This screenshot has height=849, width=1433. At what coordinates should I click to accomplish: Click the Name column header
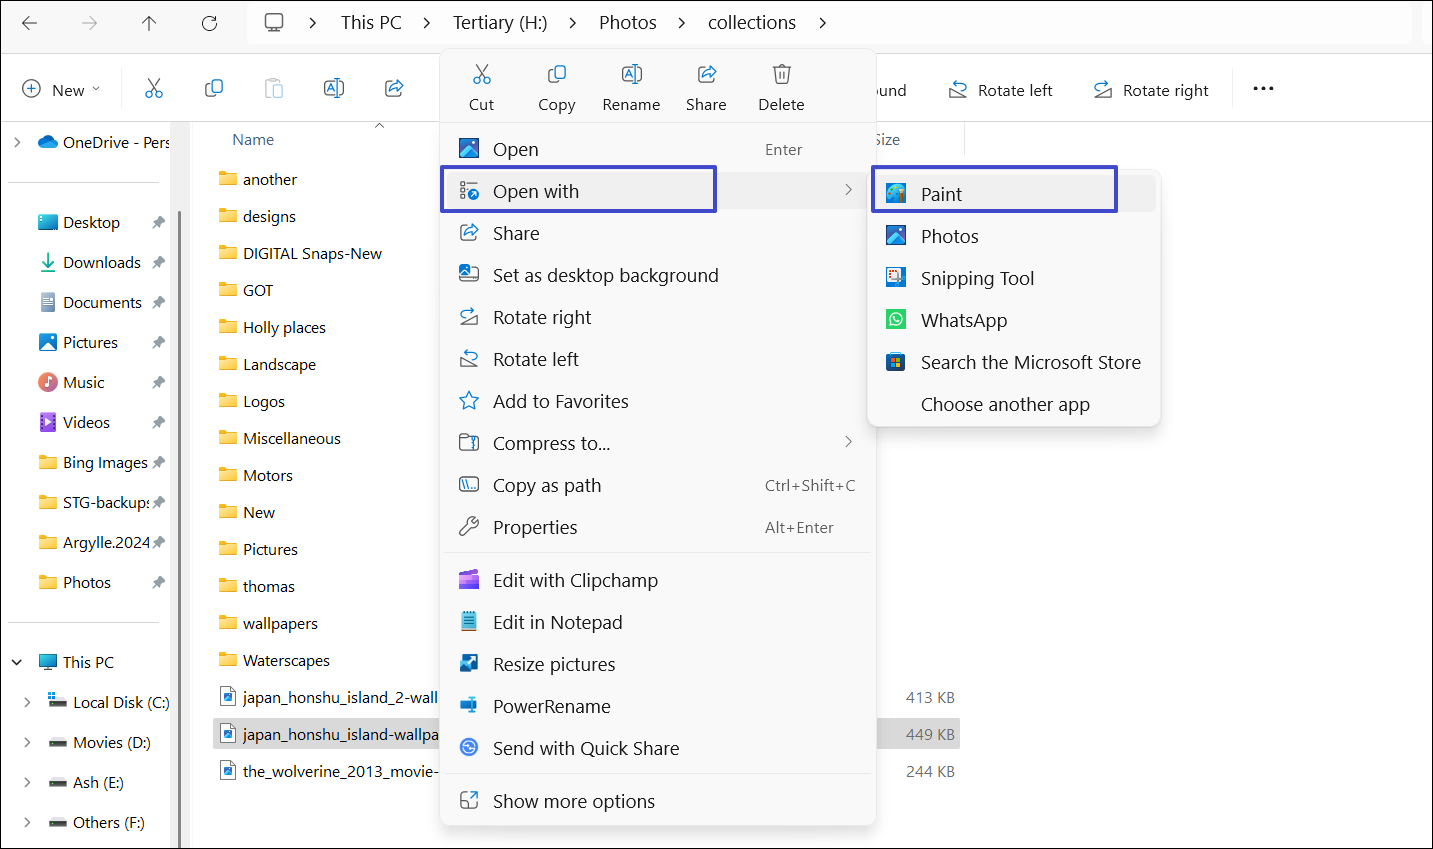pyautogui.click(x=253, y=140)
